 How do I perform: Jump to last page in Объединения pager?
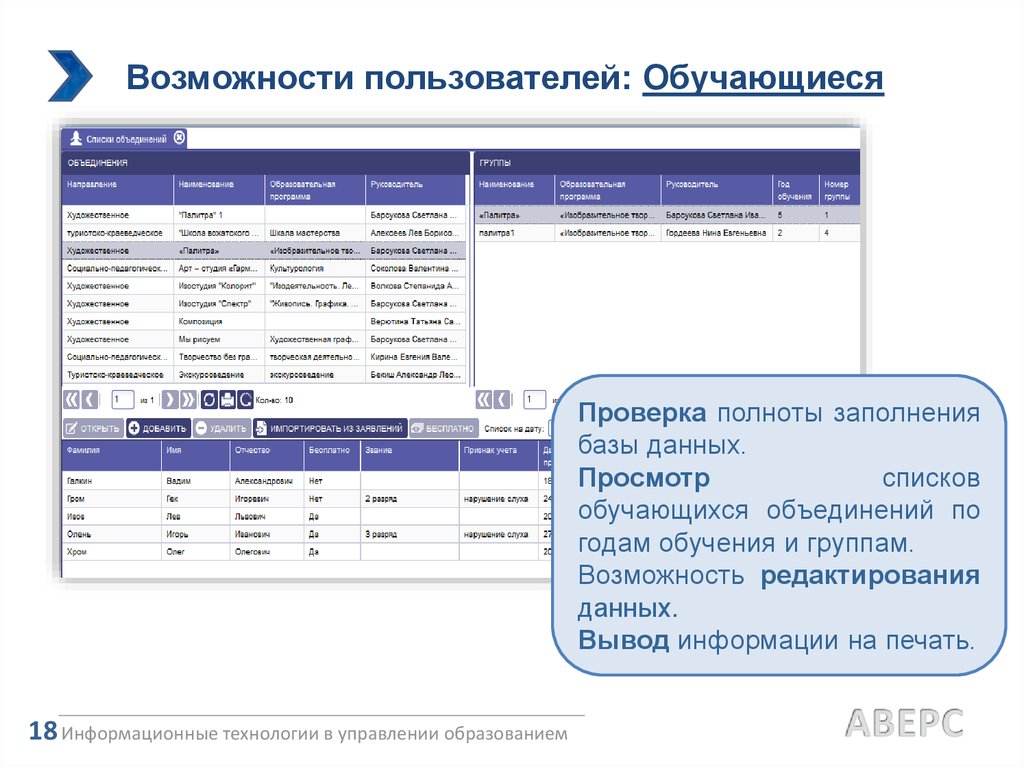tap(187, 400)
